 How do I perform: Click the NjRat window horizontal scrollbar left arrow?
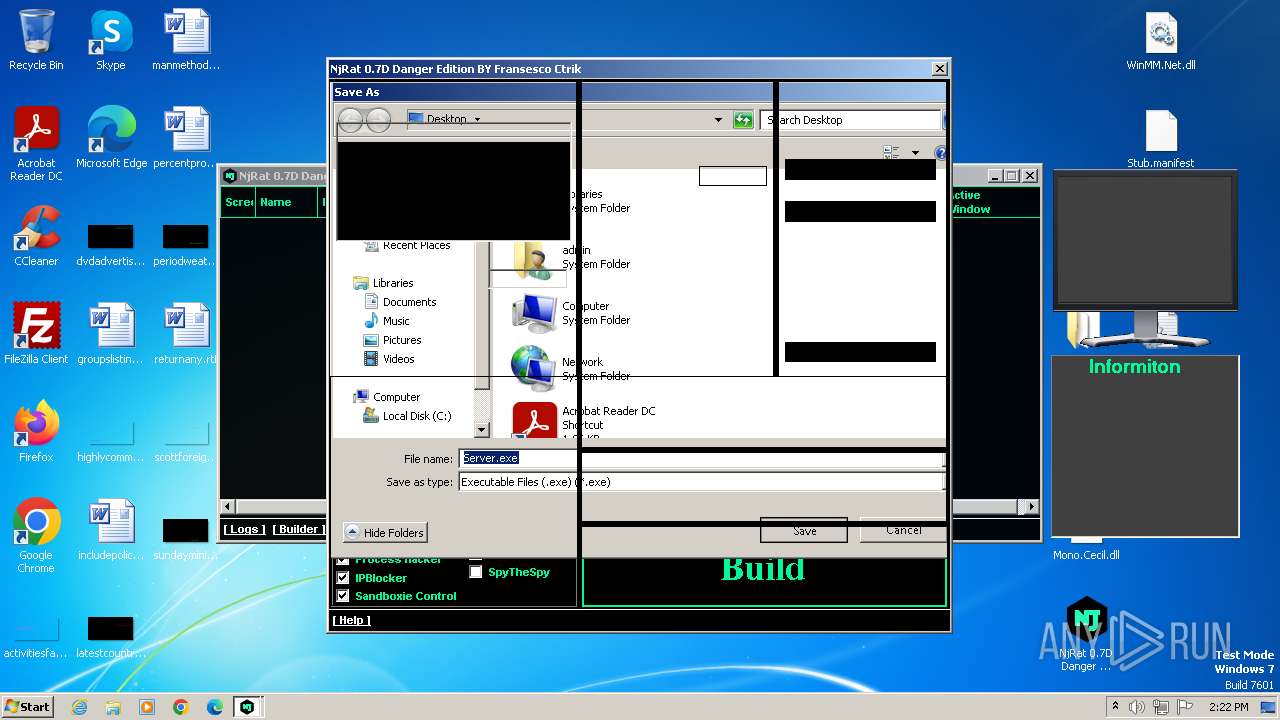227,507
